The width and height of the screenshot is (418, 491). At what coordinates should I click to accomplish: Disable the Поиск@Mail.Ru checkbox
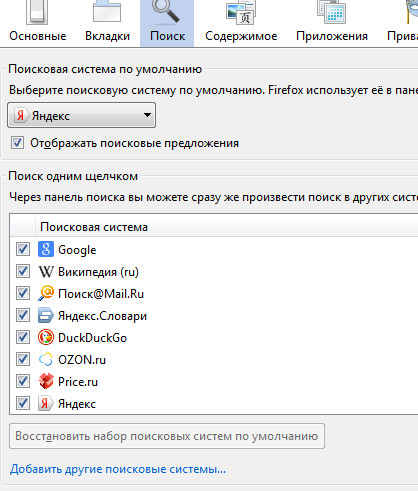(23, 293)
